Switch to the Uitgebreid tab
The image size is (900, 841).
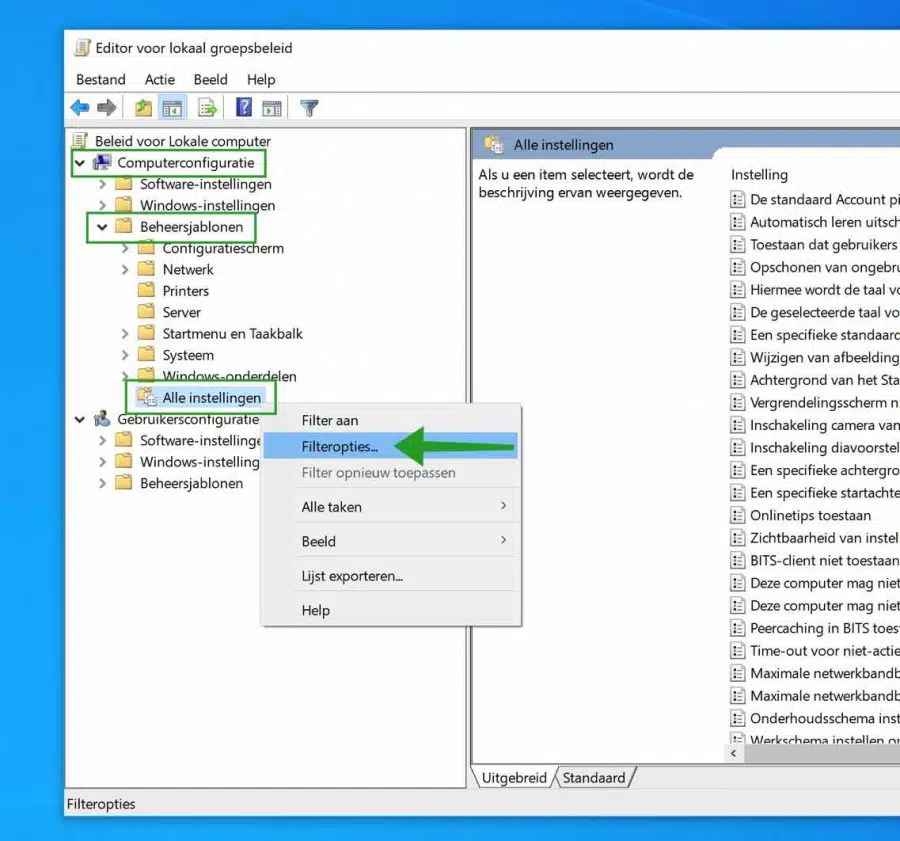pyautogui.click(x=514, y=778)
